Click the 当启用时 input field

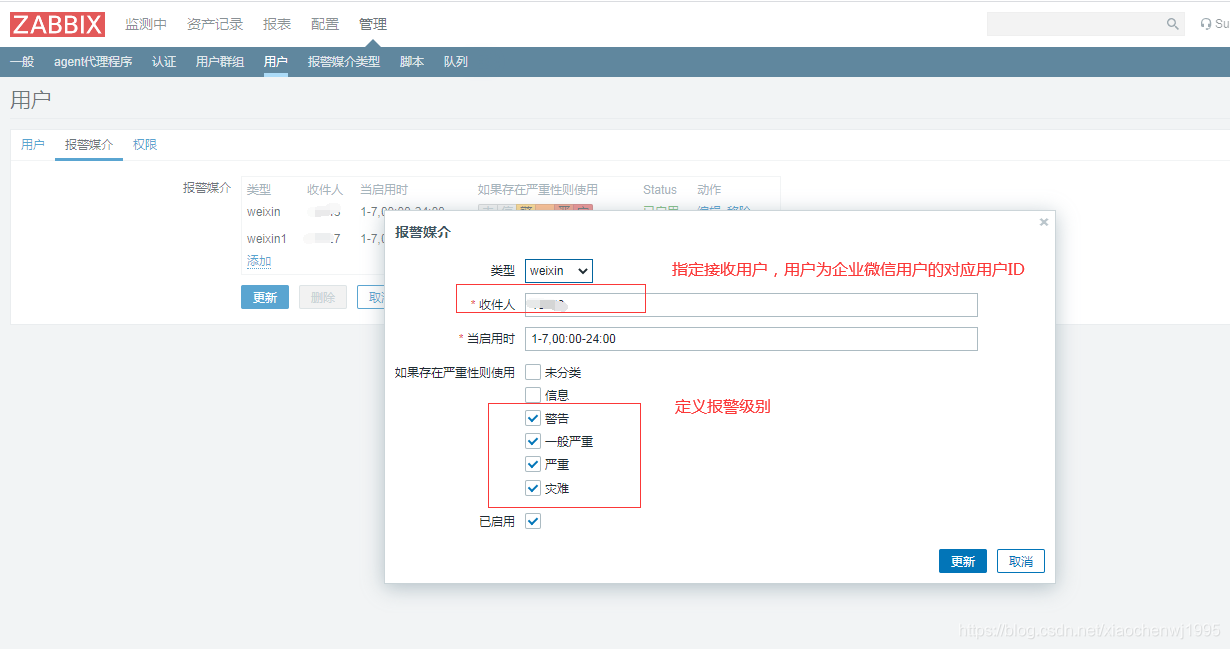point(751,339)
